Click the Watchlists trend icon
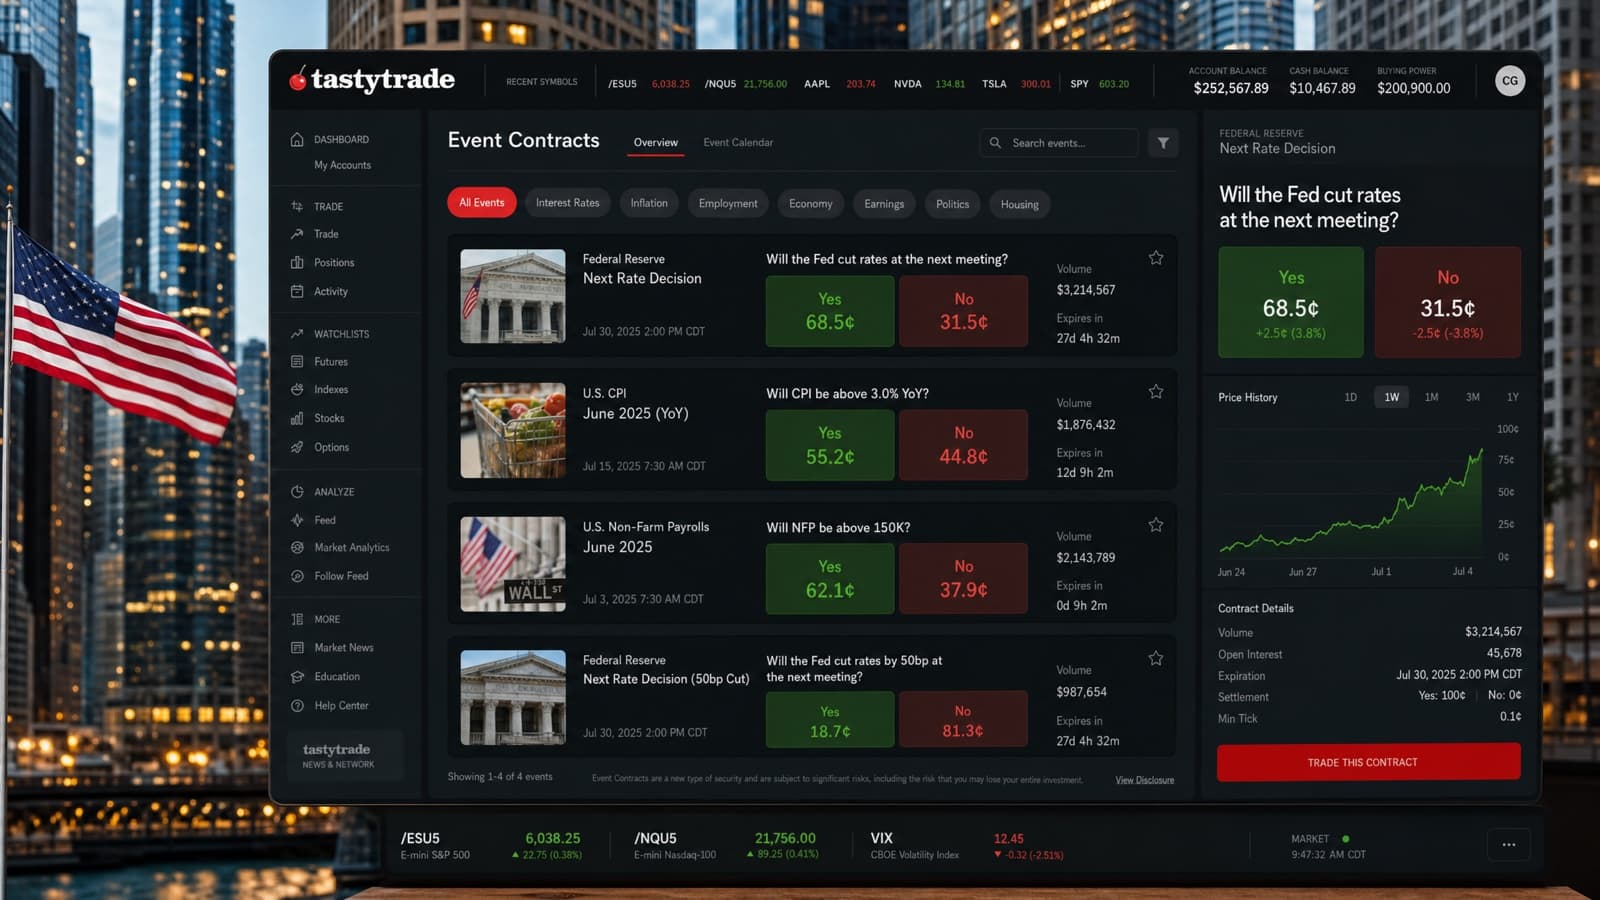This screenshot has height=900, width=1600. (297, 333)
